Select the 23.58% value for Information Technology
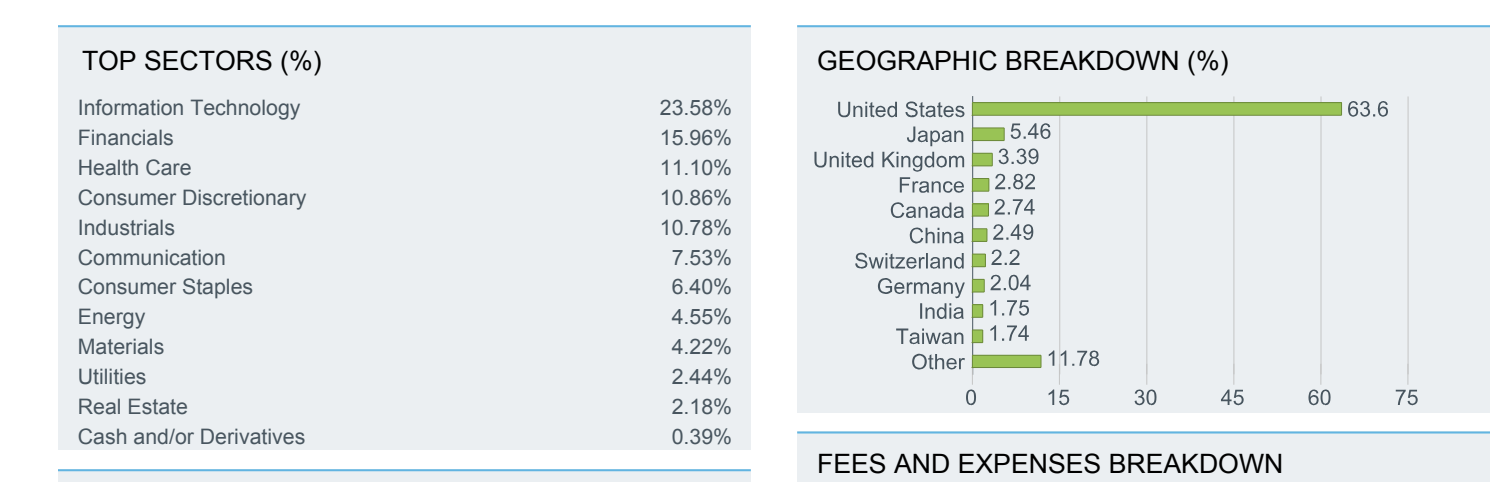Viewport: 1512px width, 482px height. point(695,108)
